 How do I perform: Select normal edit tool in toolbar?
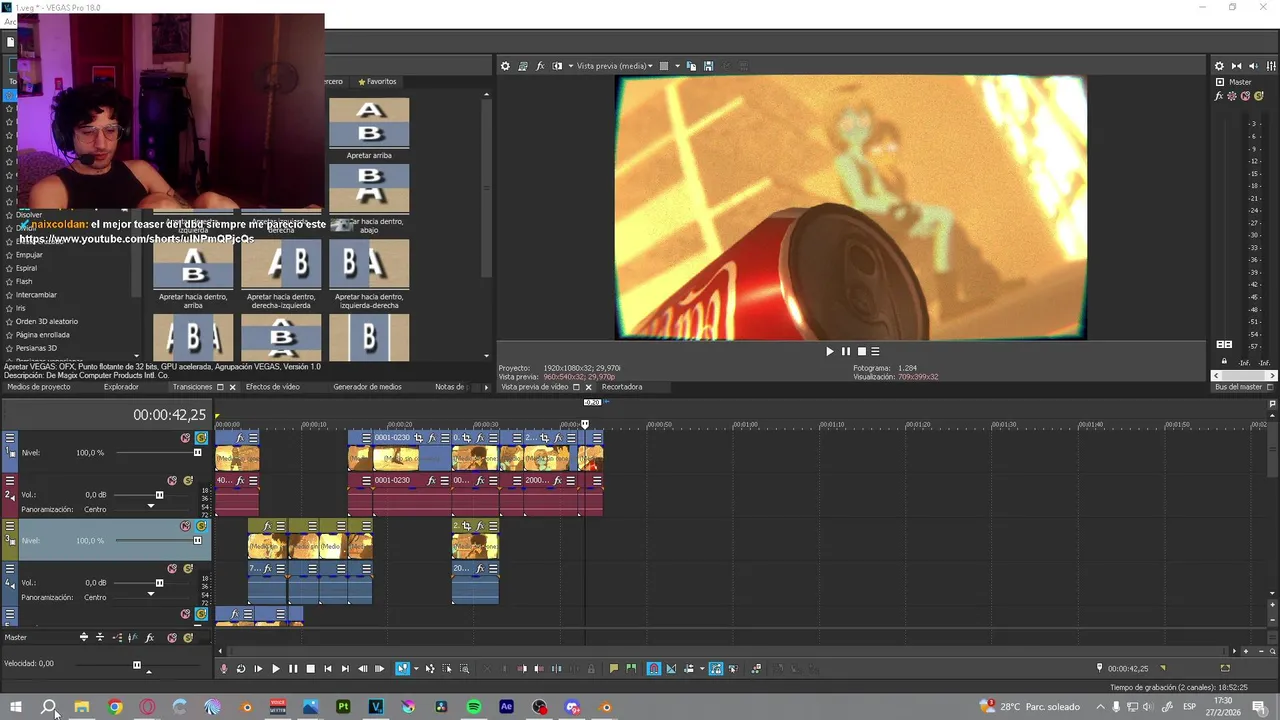(x=403, y=669)
